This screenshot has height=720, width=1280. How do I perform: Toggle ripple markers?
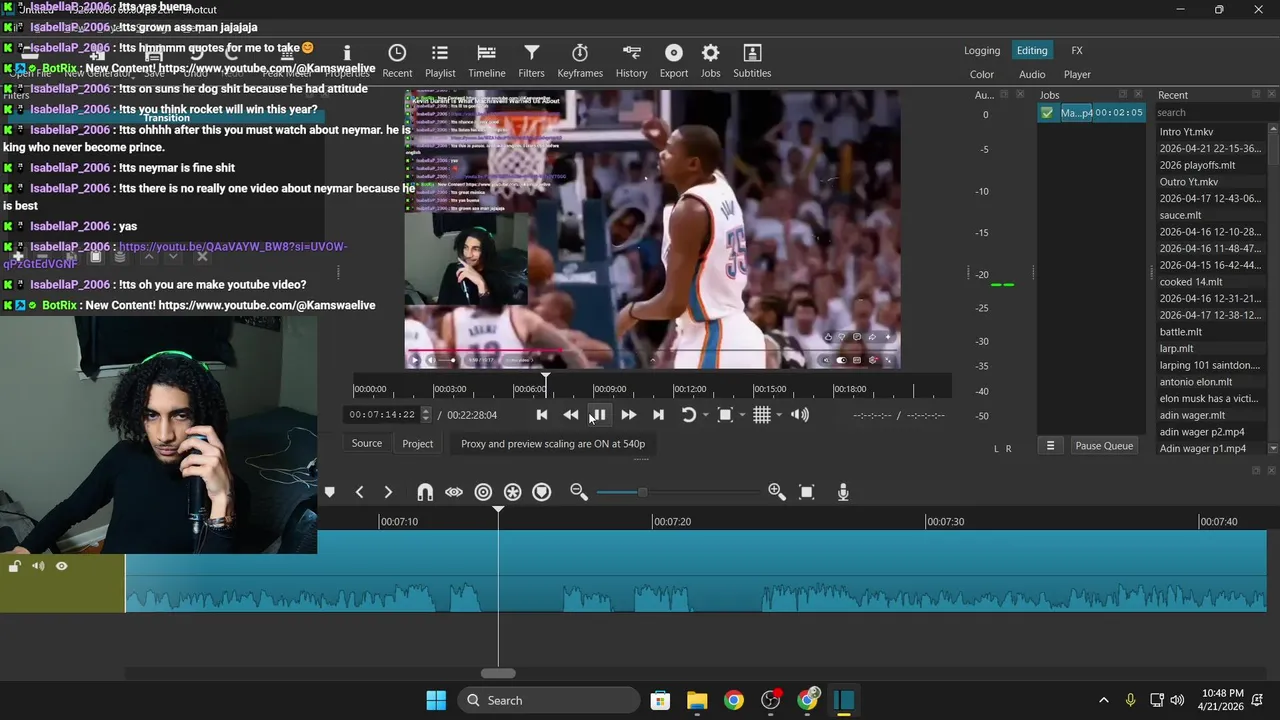541,492
